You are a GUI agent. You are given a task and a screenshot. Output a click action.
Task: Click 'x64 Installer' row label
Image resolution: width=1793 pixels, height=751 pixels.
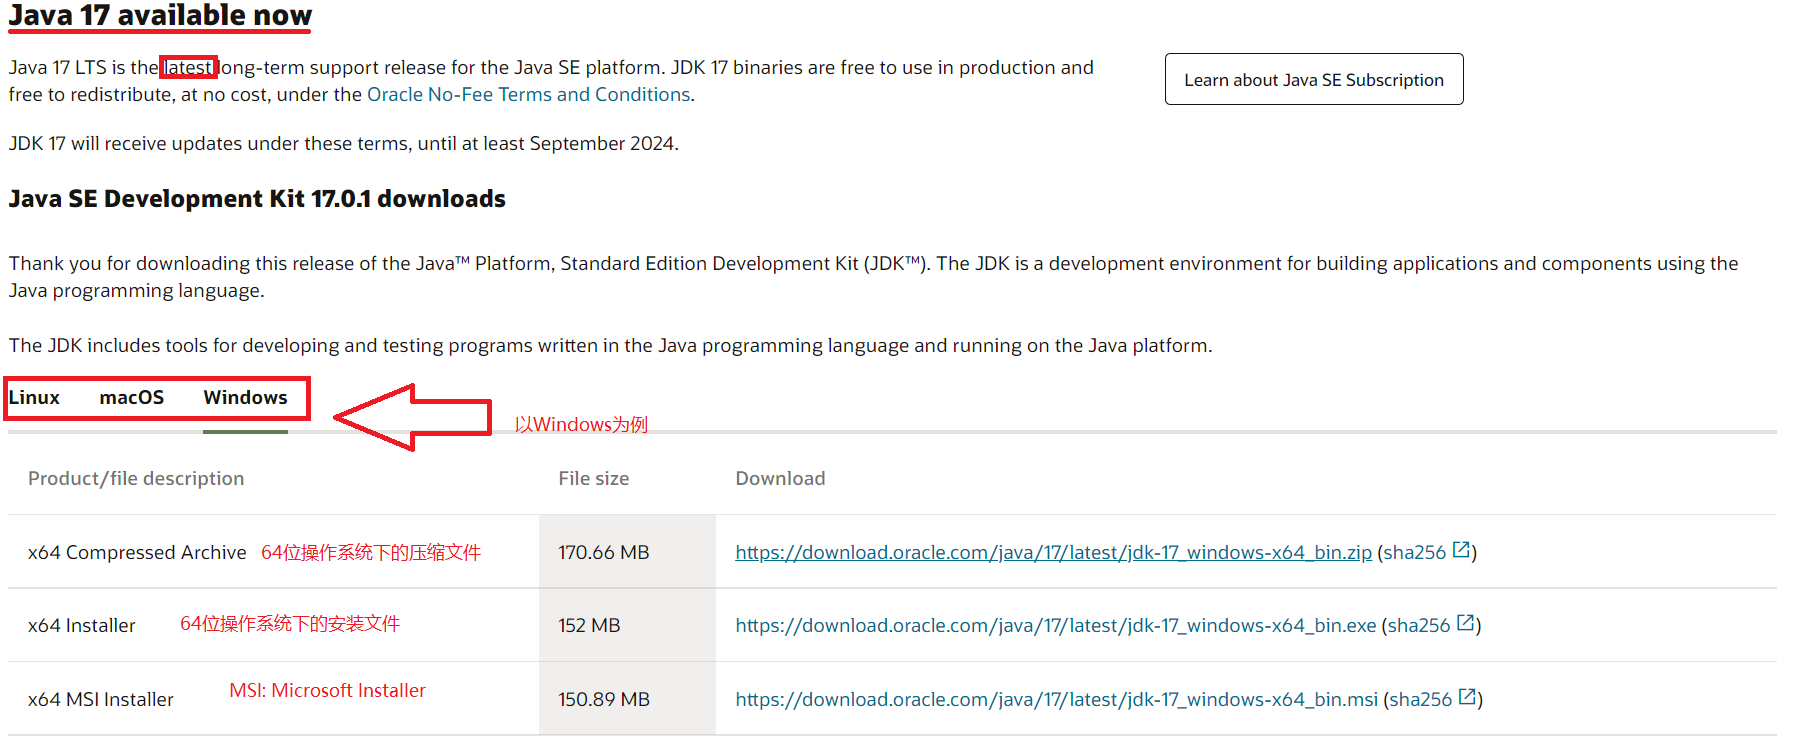click(81, 625)
